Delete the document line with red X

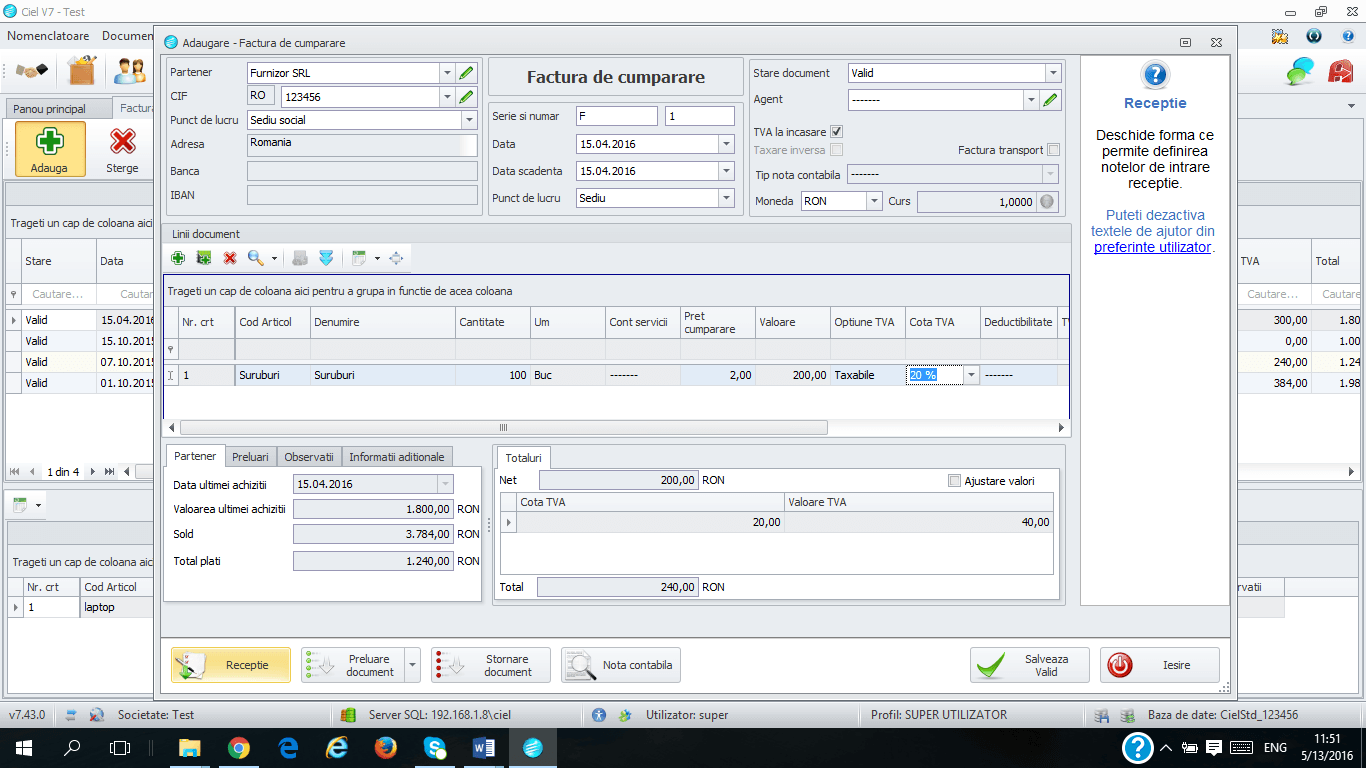[230, 258]
